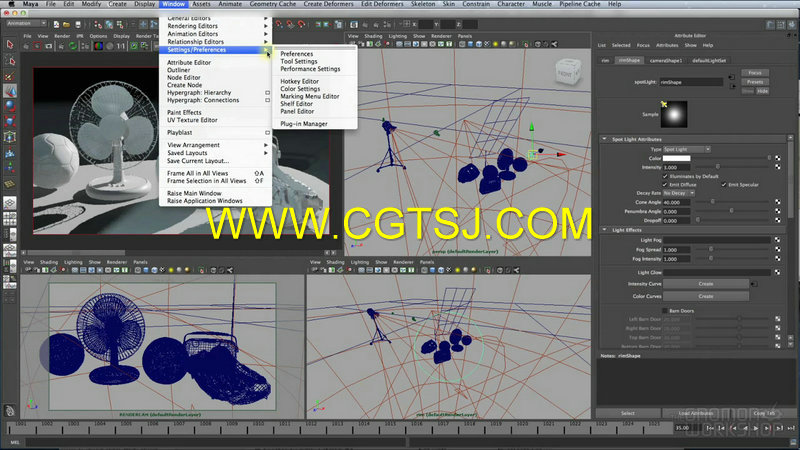
Task: Open Plug-in Manager
Action: pyautogui.click(x=304, y=123)
